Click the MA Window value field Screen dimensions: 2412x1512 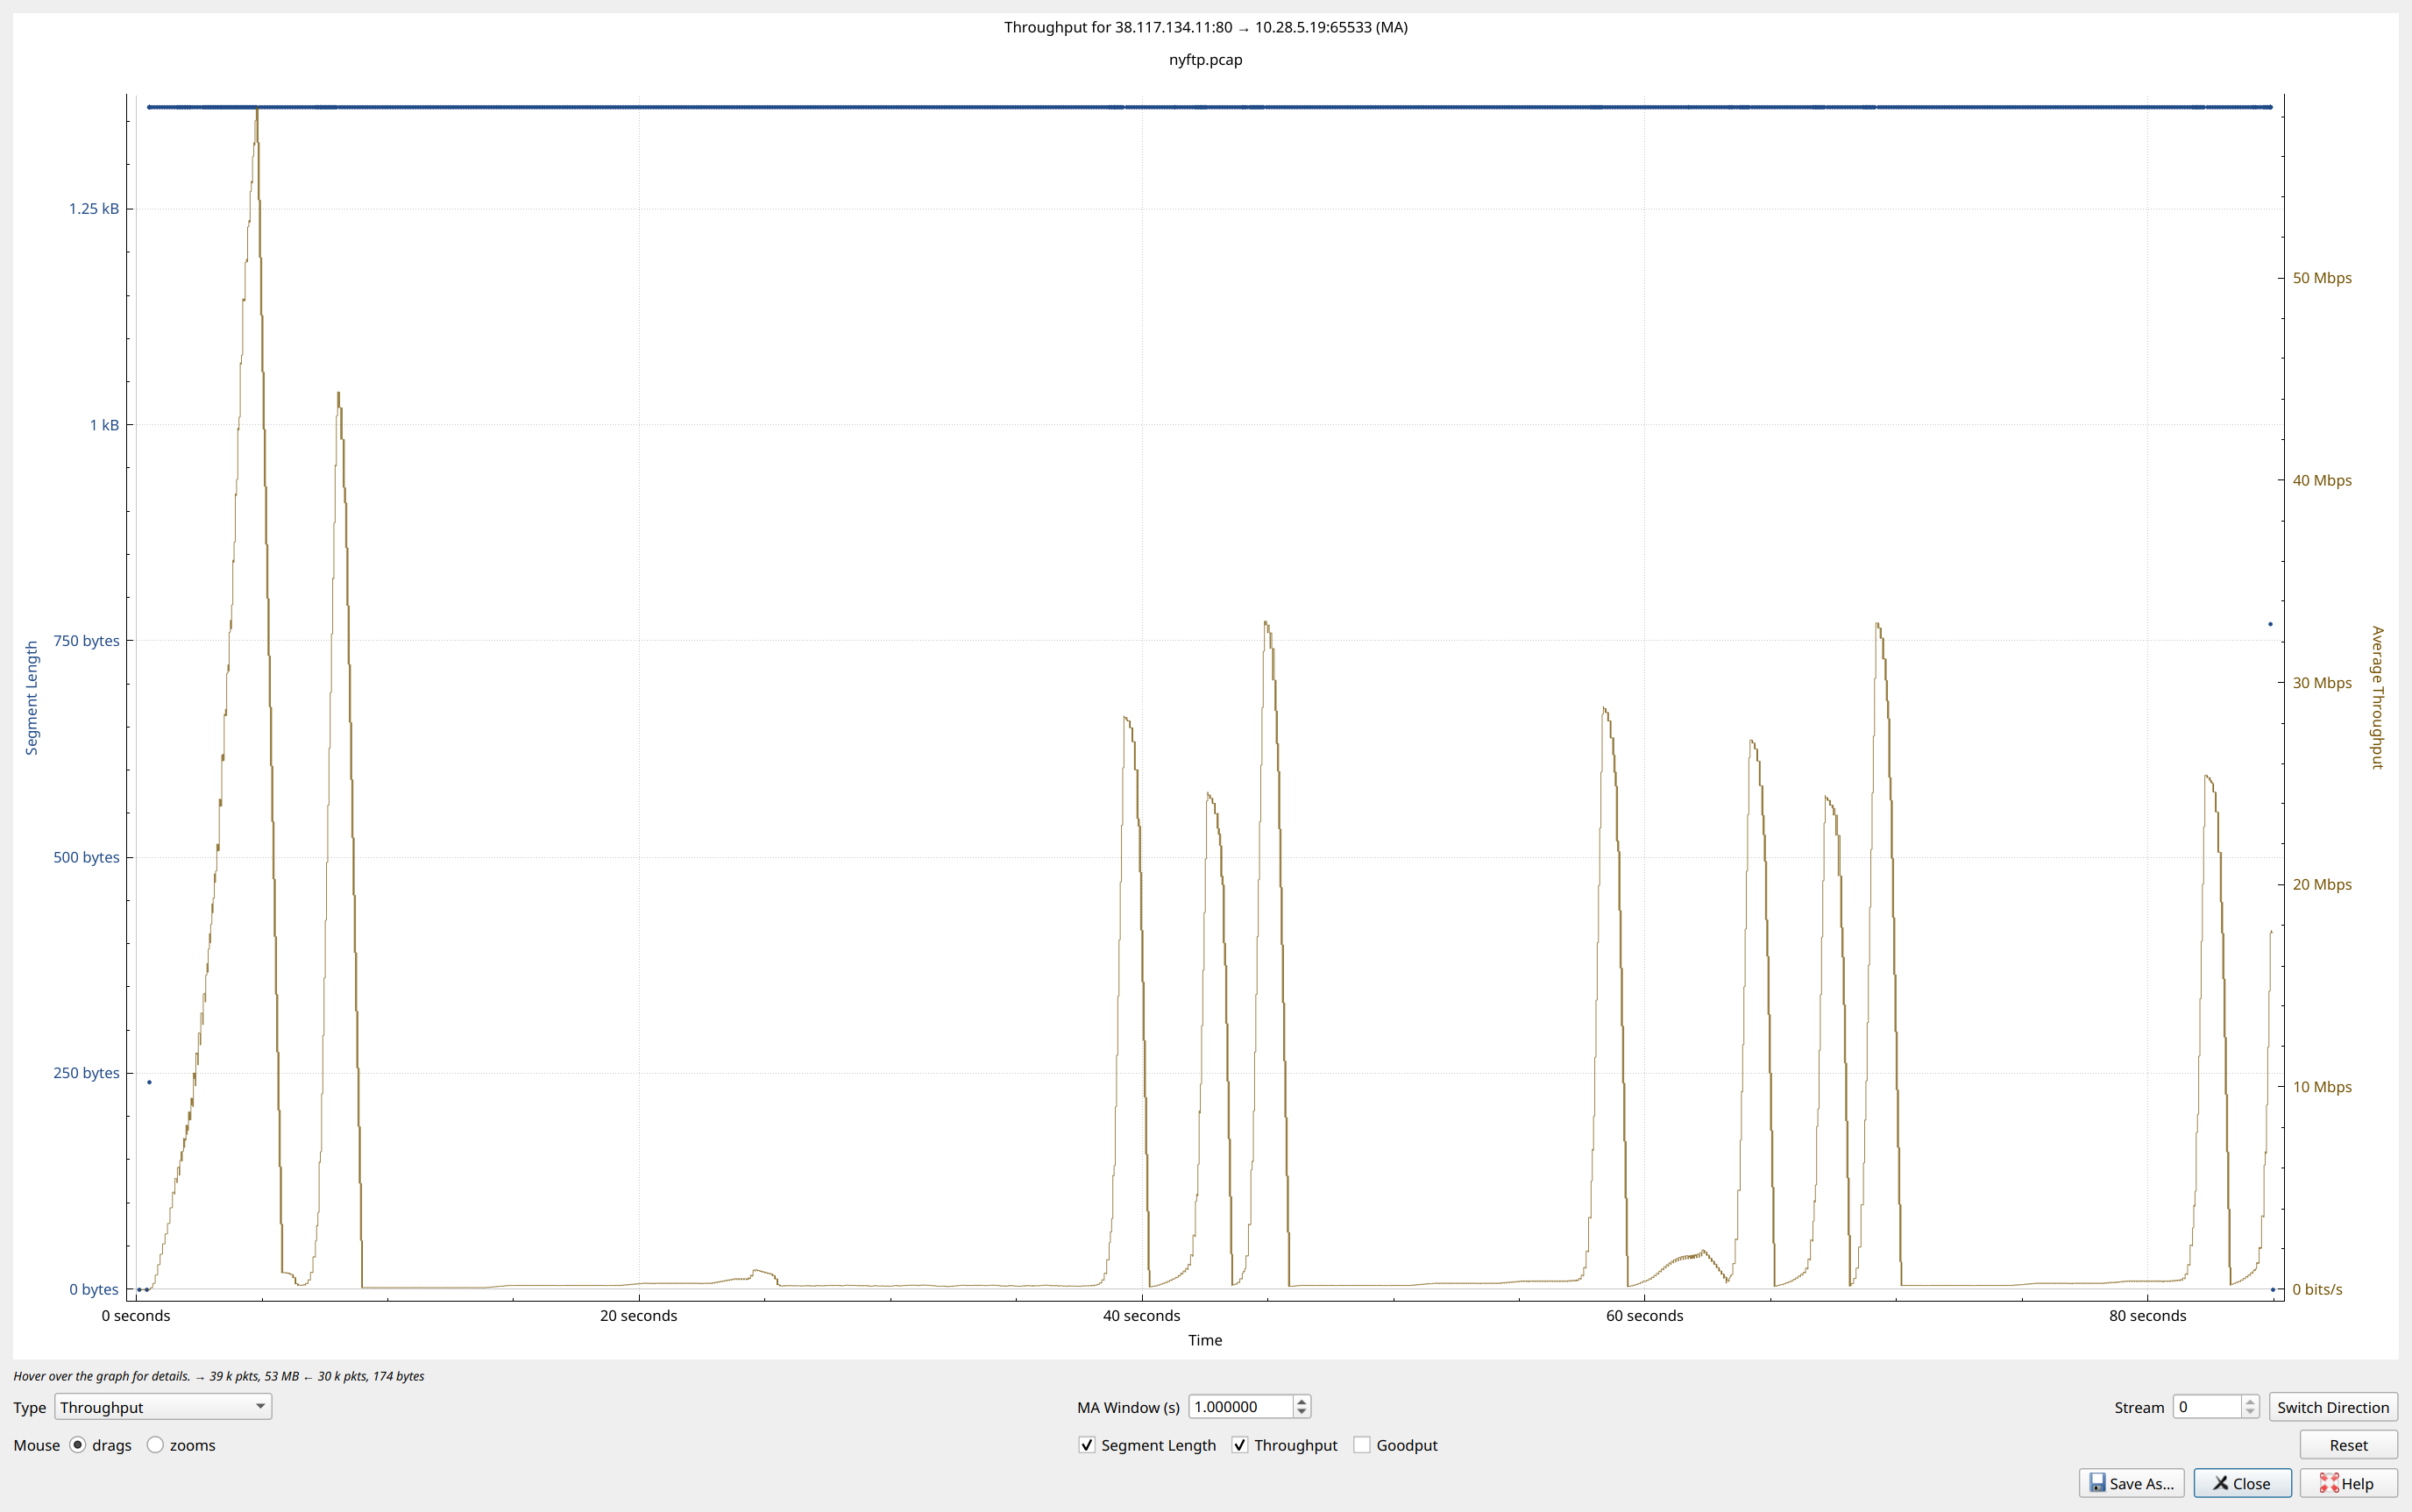[1240, 1407]
